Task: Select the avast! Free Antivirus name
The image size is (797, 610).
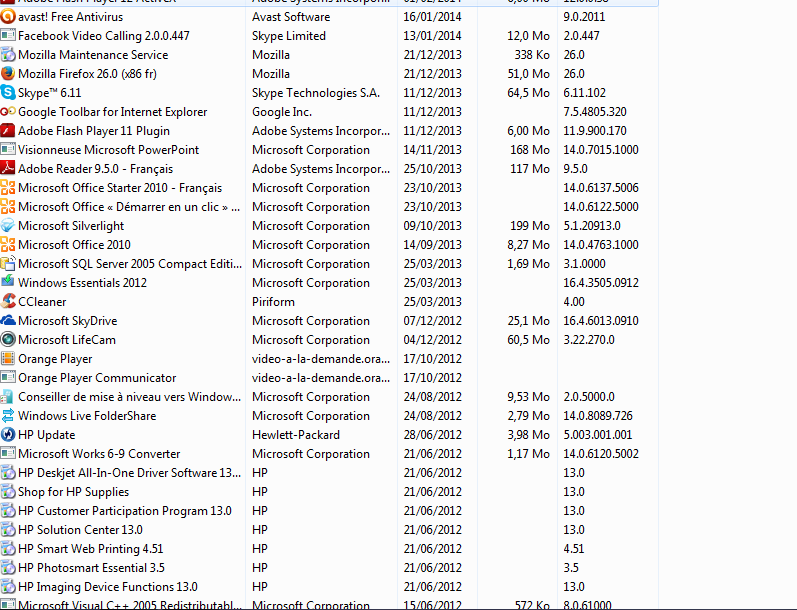Action: pos(71,17)
